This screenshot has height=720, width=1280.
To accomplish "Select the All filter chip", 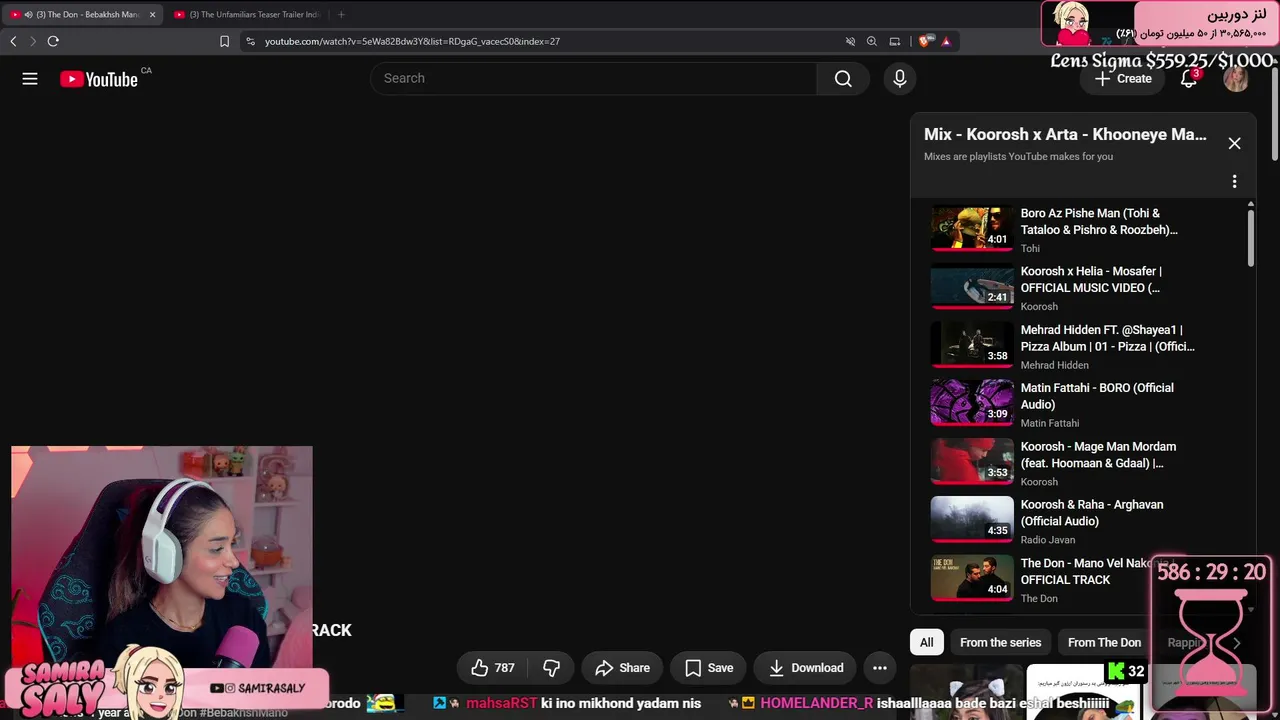I will [927, 643].
